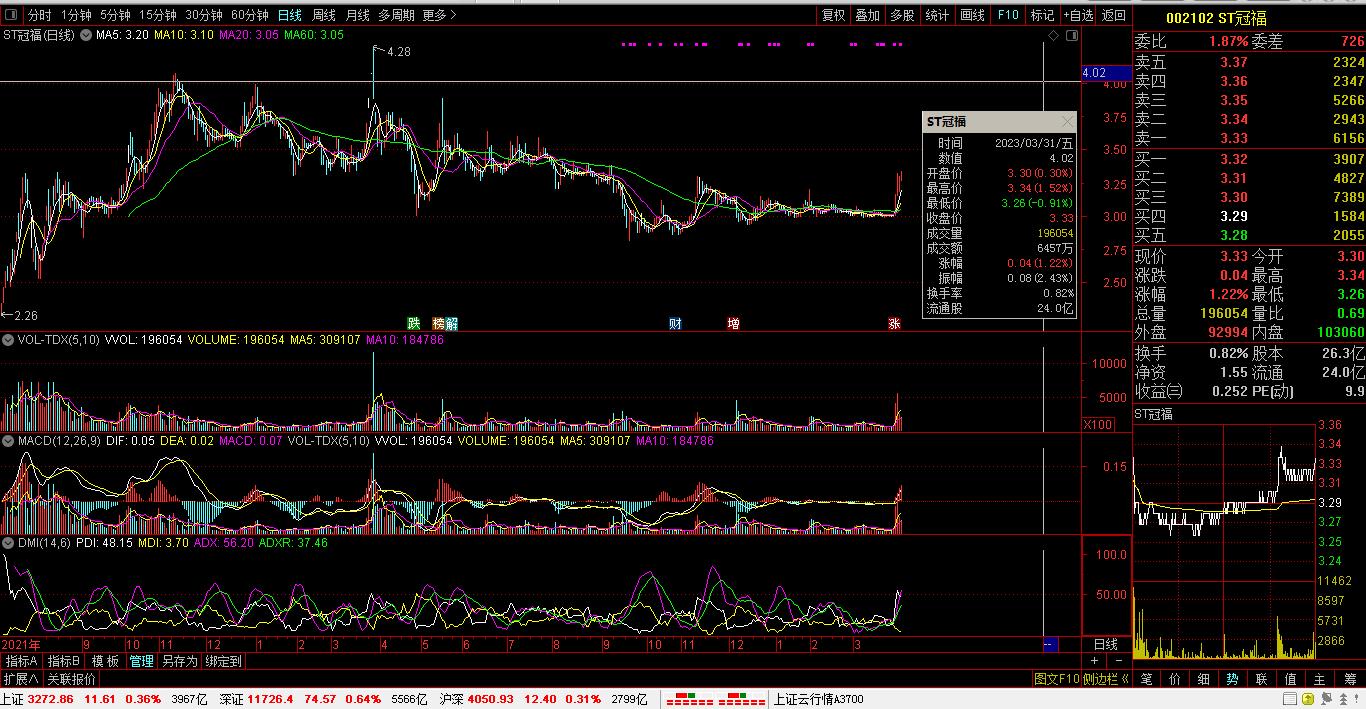The height and width of the screenshot is (709, 1366).
Task: Zoom in chart with plus button
Action: click(x=1094, y=661)
